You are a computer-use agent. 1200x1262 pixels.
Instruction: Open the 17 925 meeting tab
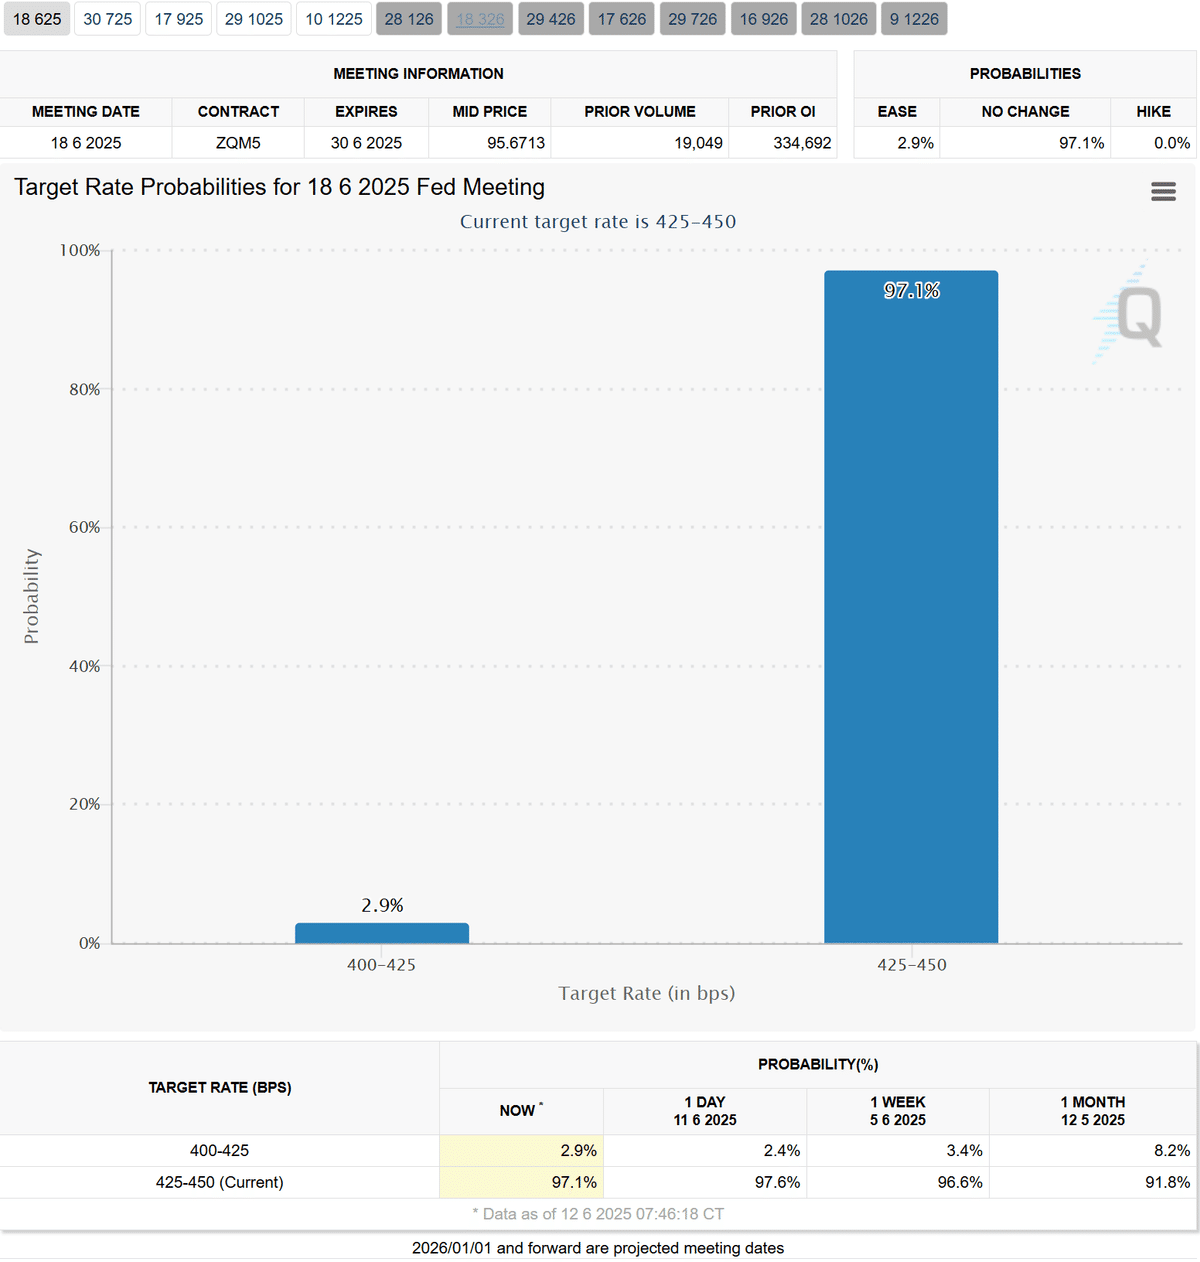click(x=179, y=19)
